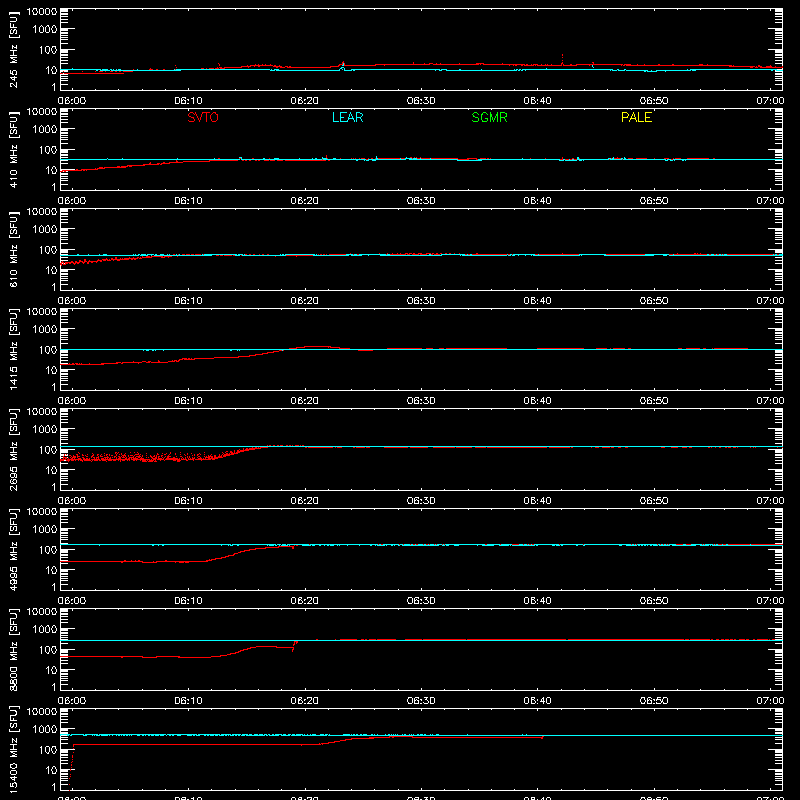This screenshot has height=800, width=800.
Task: Click the 10 tick label of 15400 MHz panel
Action: pos(51,770)
